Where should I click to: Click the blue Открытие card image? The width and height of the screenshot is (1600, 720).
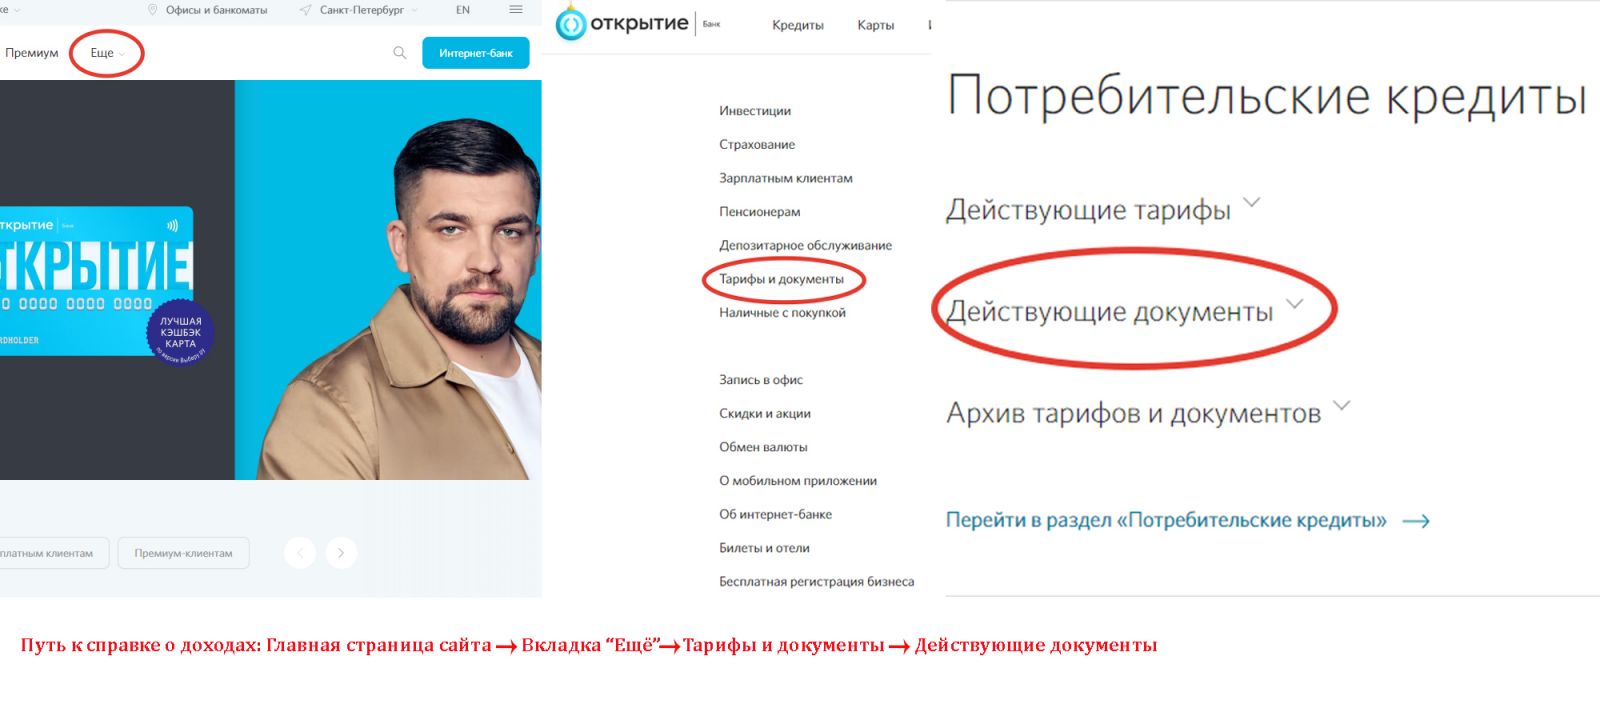tap(96, 282)
